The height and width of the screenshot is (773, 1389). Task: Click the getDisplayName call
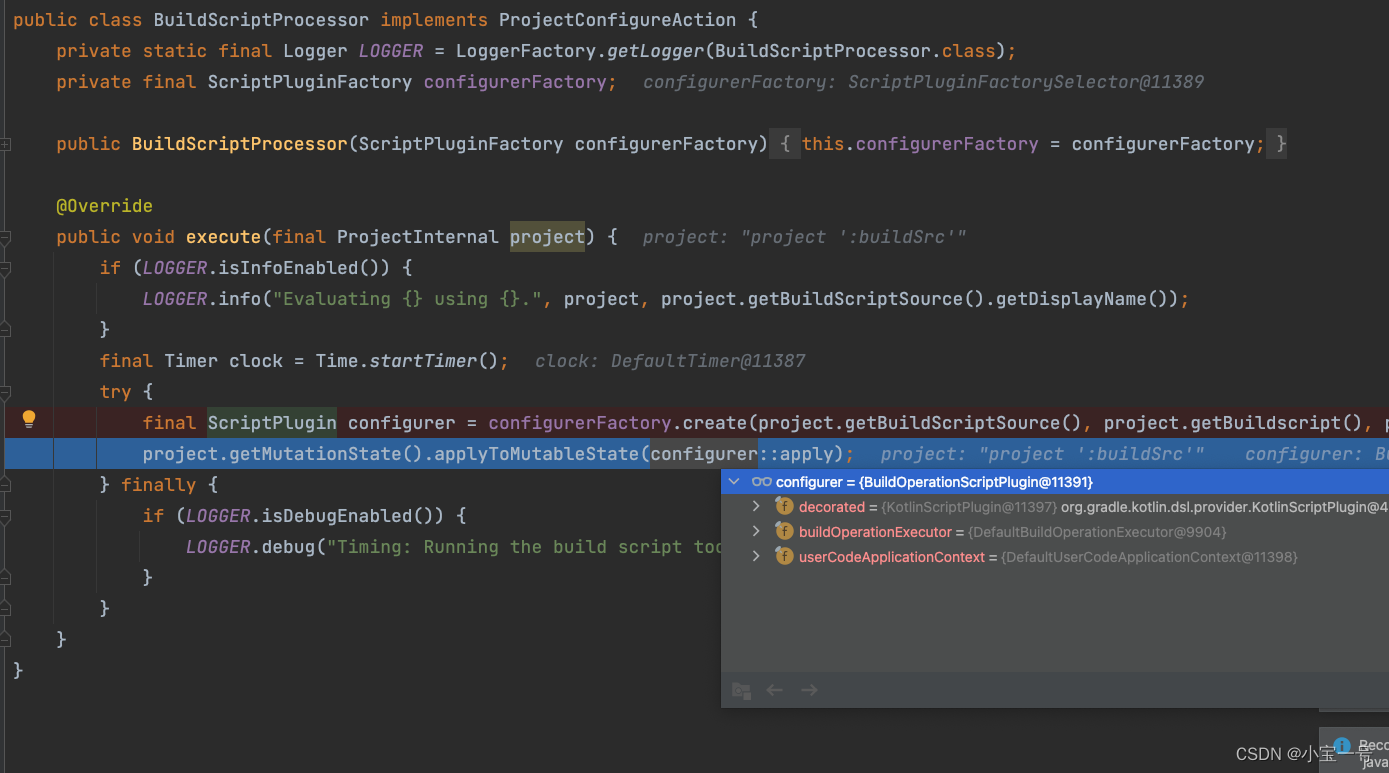coord(1075,299)
